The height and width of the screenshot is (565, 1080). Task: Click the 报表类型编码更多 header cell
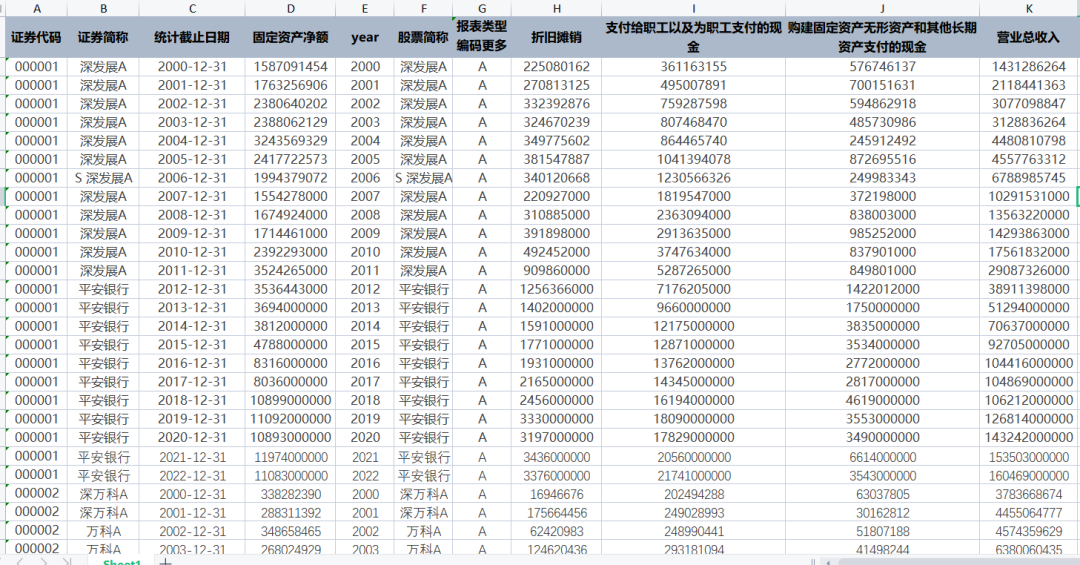481,37
